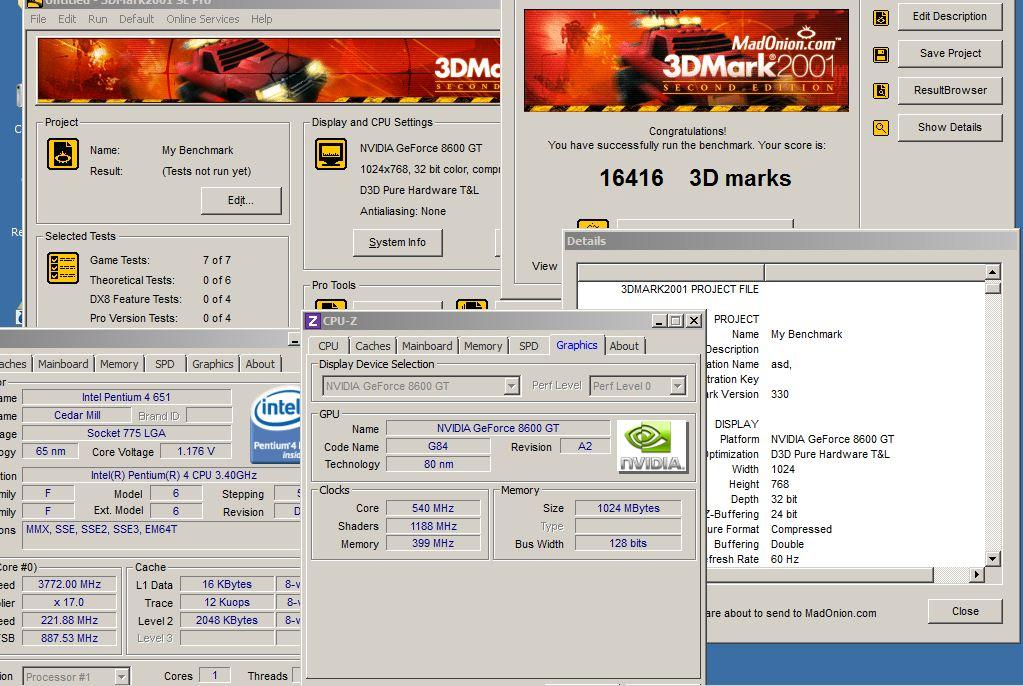The height and width of the screenshot is (686, 1023).
Task: Click Details horizontal scroll right arrow
Action: point(977,574)
